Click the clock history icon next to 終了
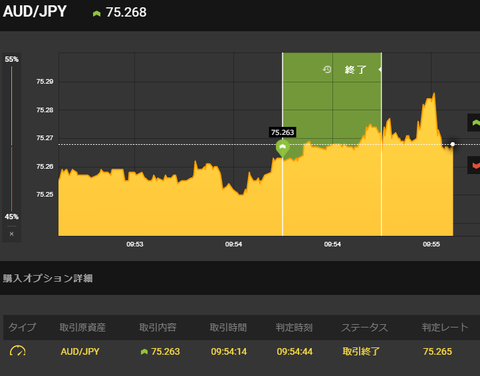Screen dimensions: 480x376 [327, 69]
